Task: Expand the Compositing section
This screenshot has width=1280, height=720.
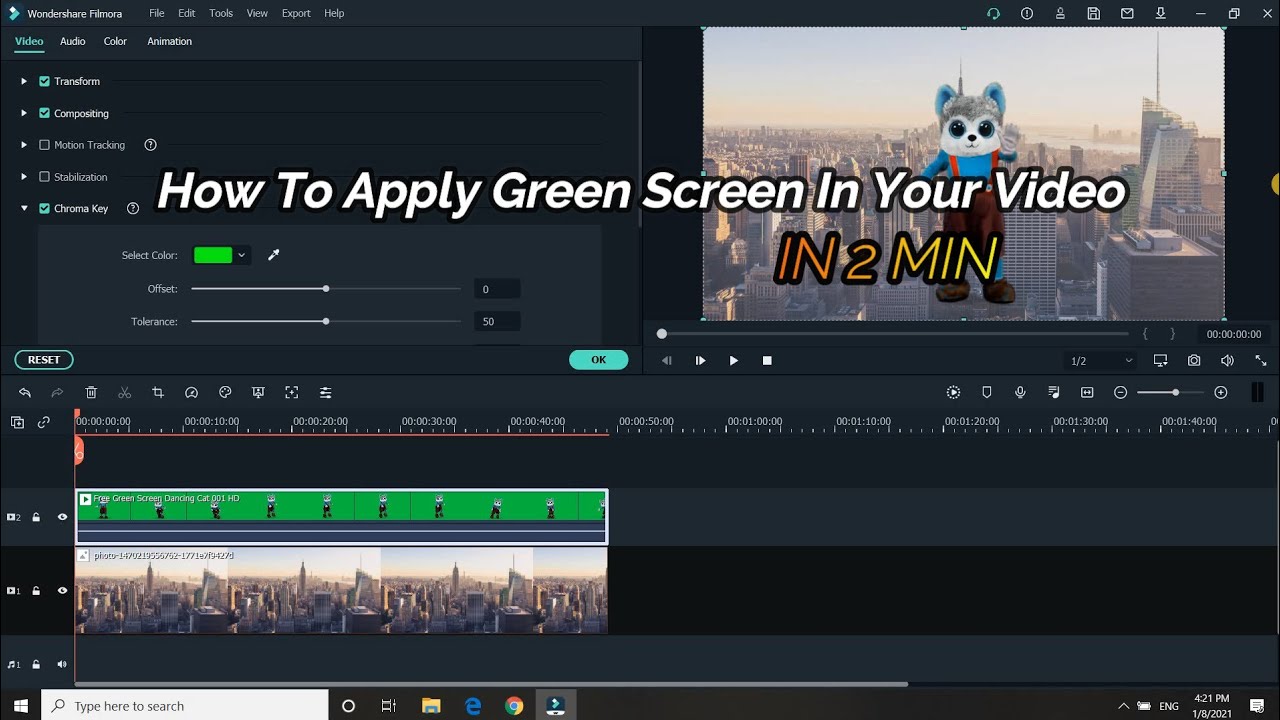Action: tap(24, 113)
